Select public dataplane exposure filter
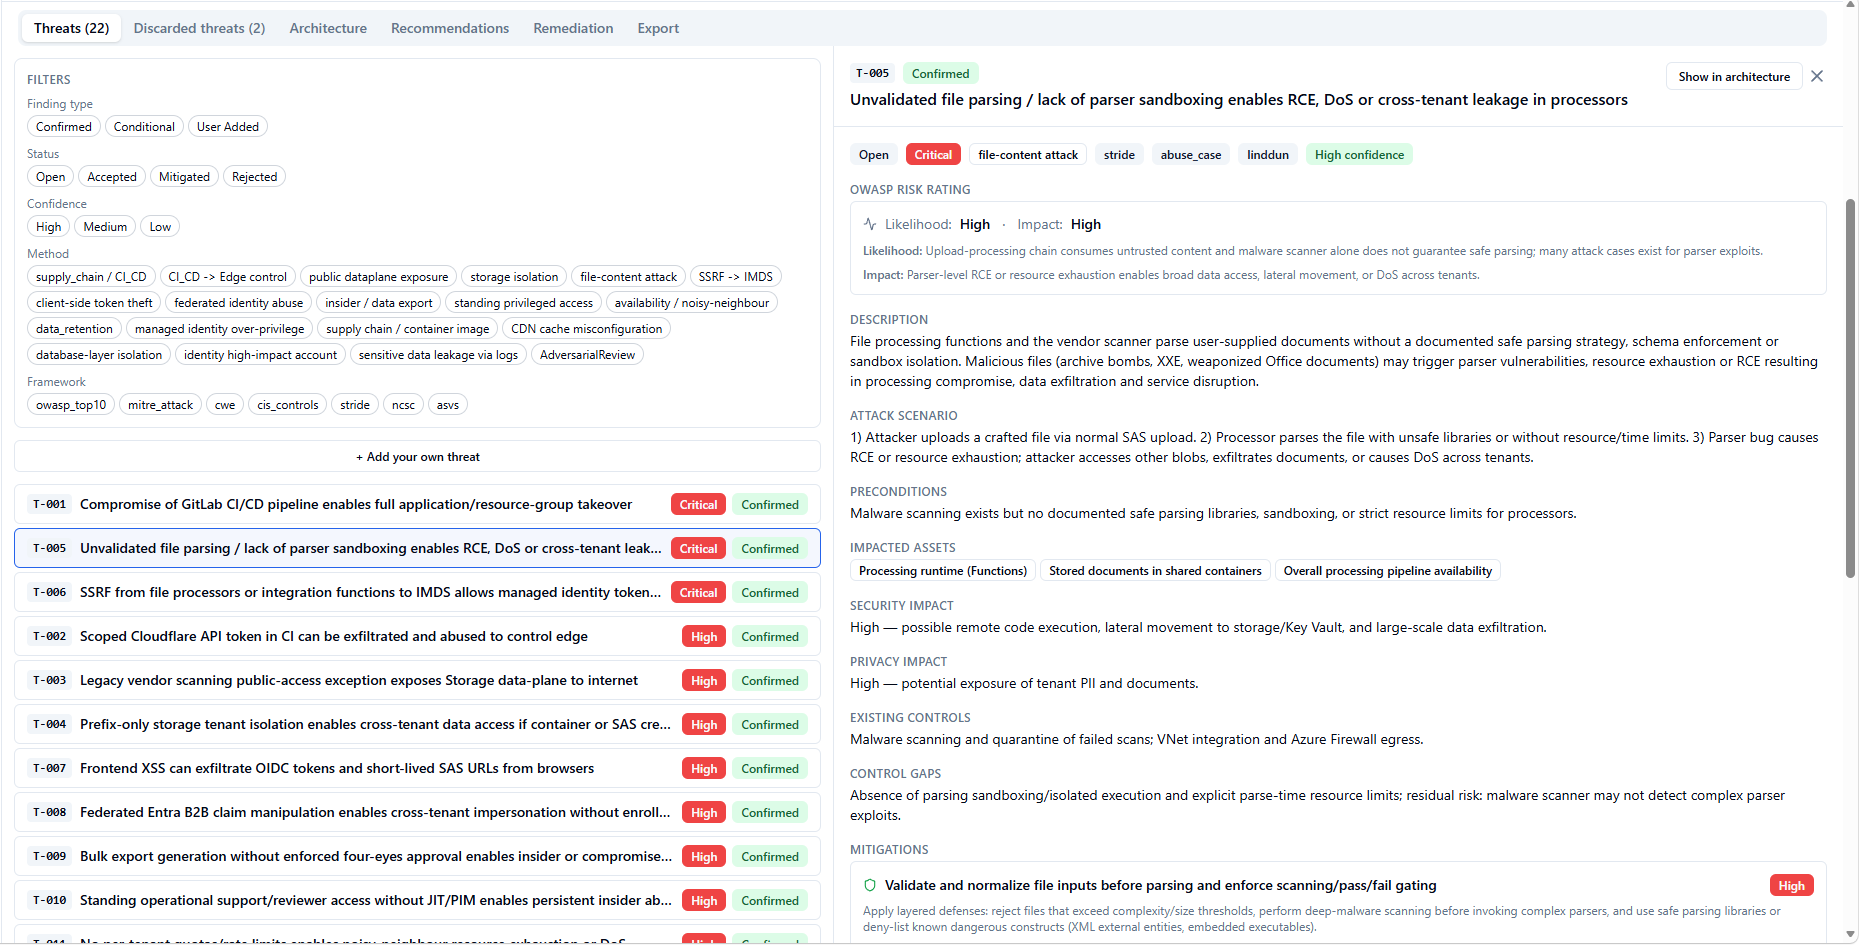Screen dimensions: 1861x947 (379, 277)
